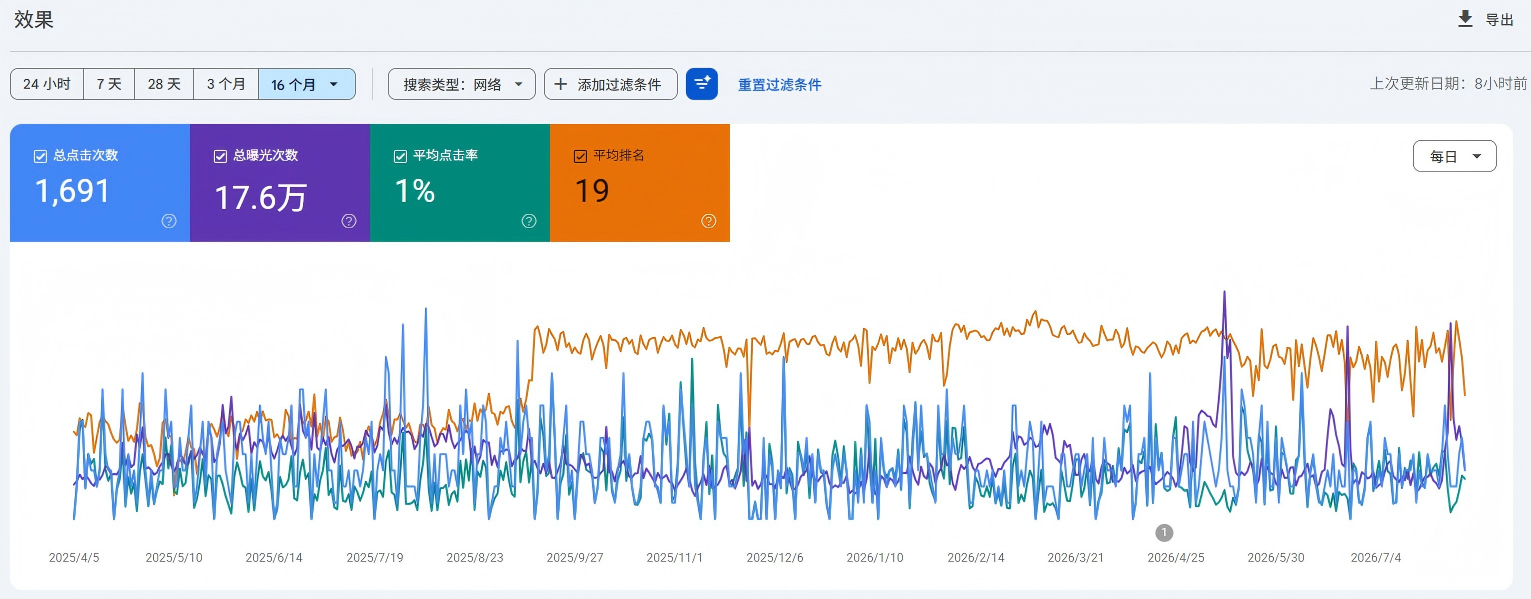Switch to the 28 天 range
Image resolution: width=1531 pixels, height=599 pixels.
(164, 84)
